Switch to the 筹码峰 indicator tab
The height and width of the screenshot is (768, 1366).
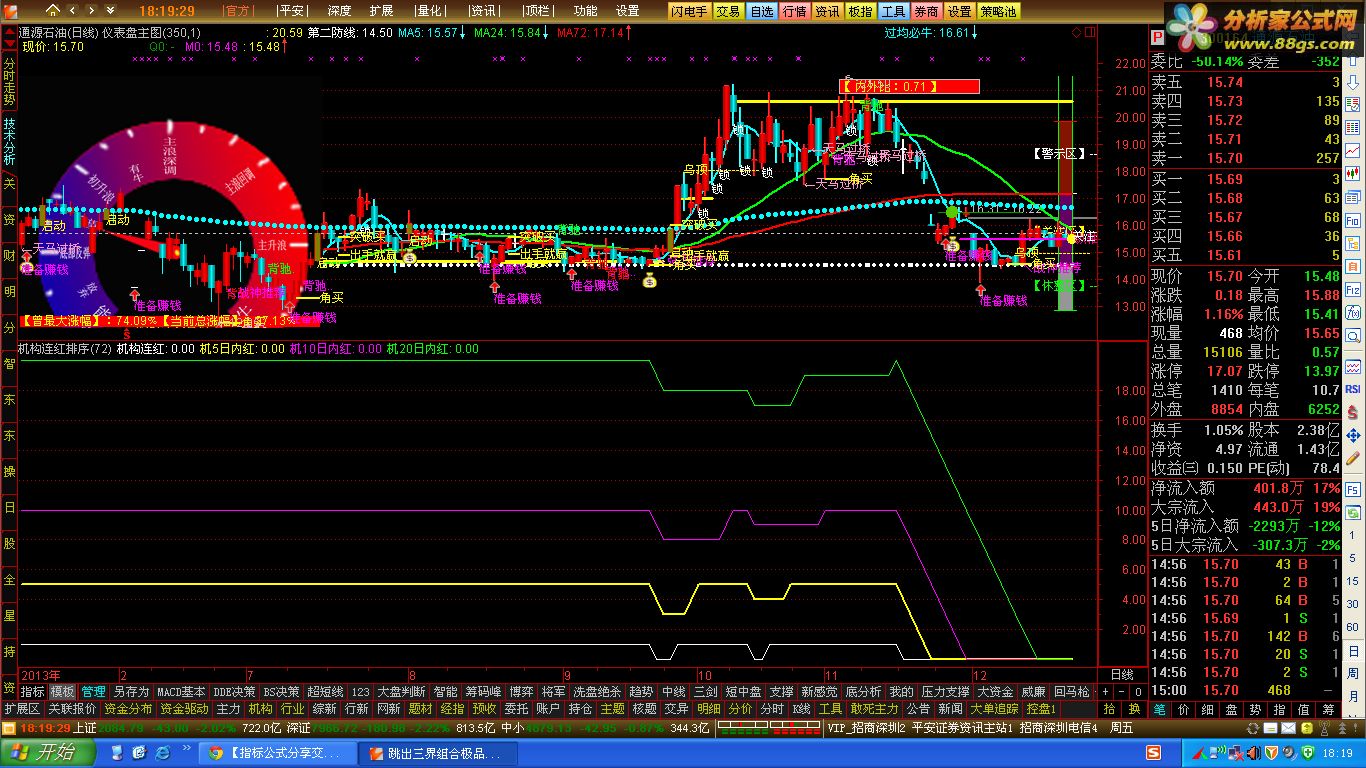483,691
